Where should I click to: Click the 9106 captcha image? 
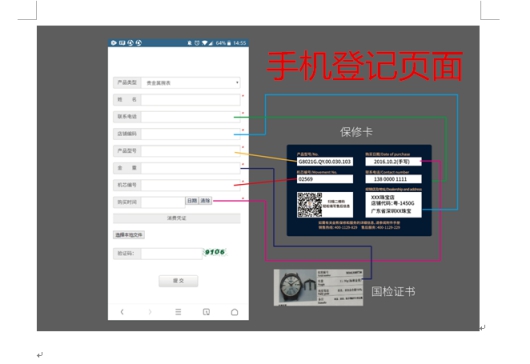(215, 252)
